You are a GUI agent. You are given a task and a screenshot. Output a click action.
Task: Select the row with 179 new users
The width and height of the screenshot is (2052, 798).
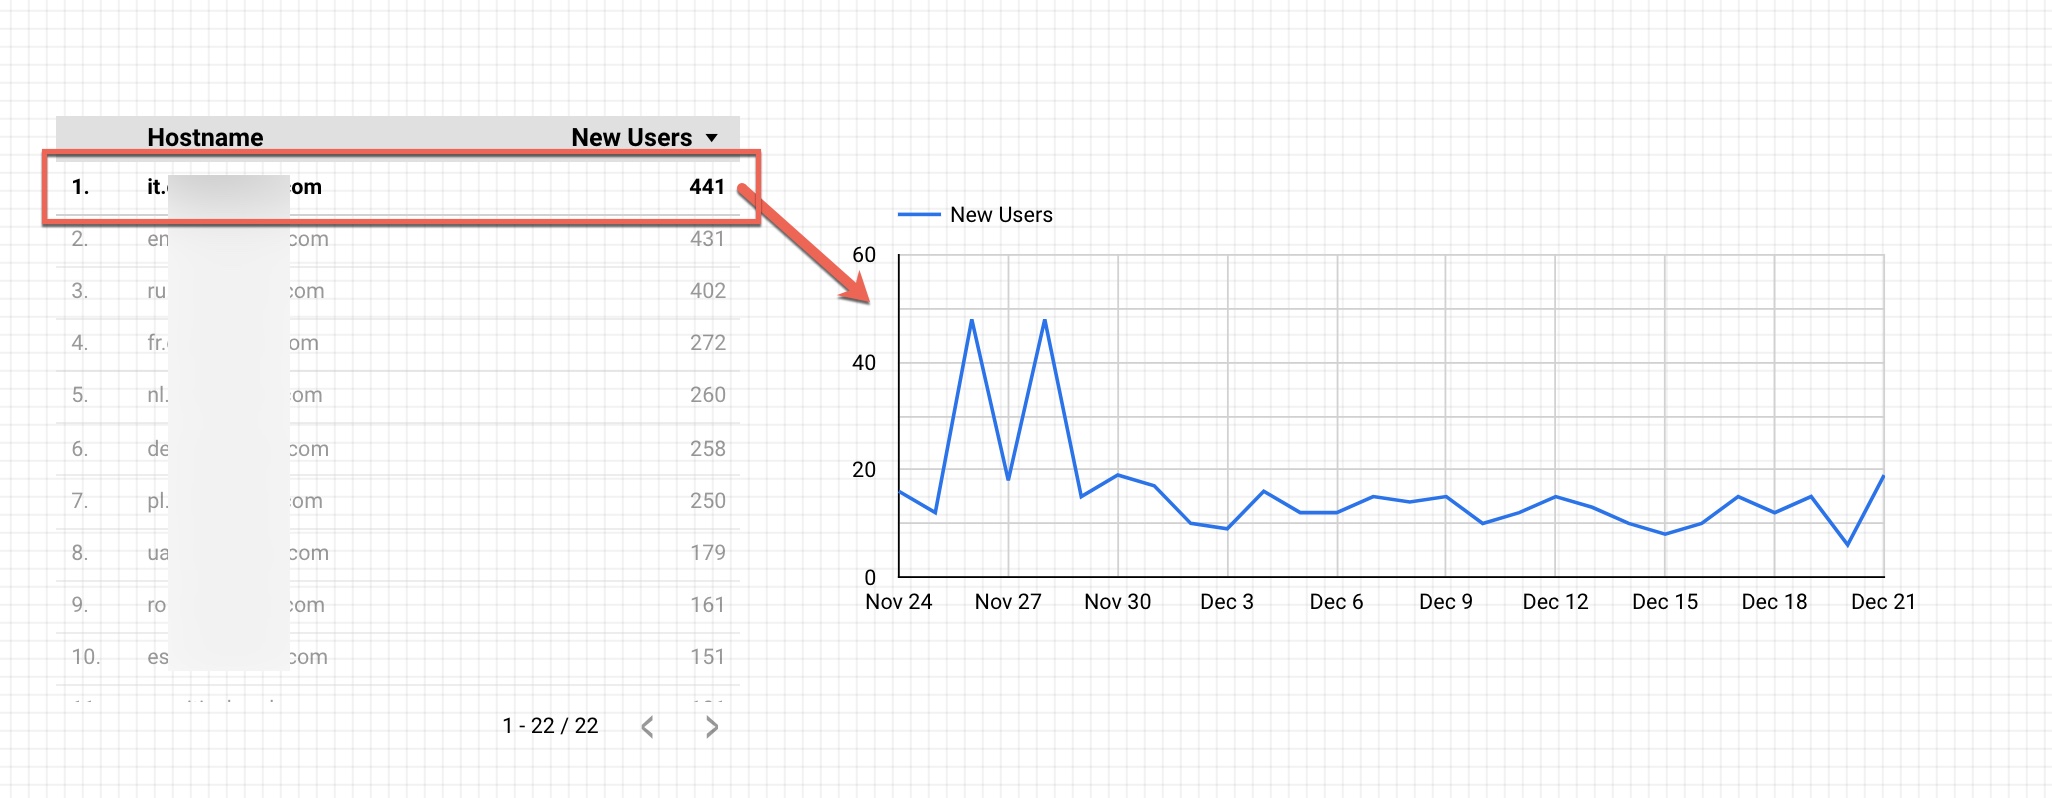tap(400, 553)
